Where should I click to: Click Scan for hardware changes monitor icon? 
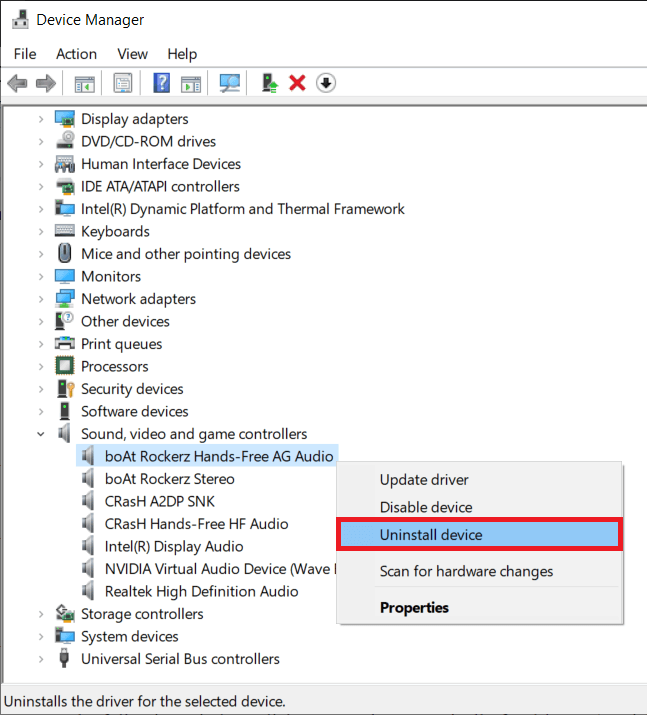pyautogui.click(x=229, y=83)
